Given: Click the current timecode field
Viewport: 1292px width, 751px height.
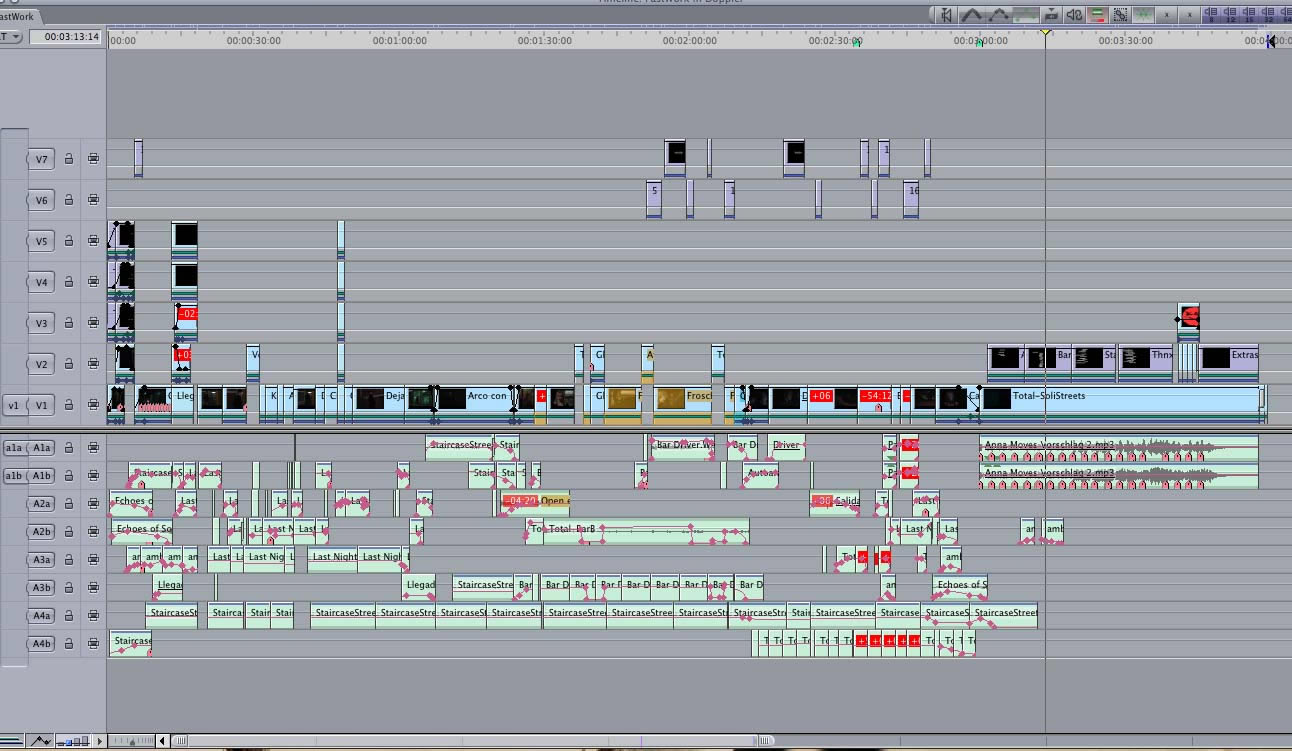Looking at the screenshot, I should (x=66, y=37).
